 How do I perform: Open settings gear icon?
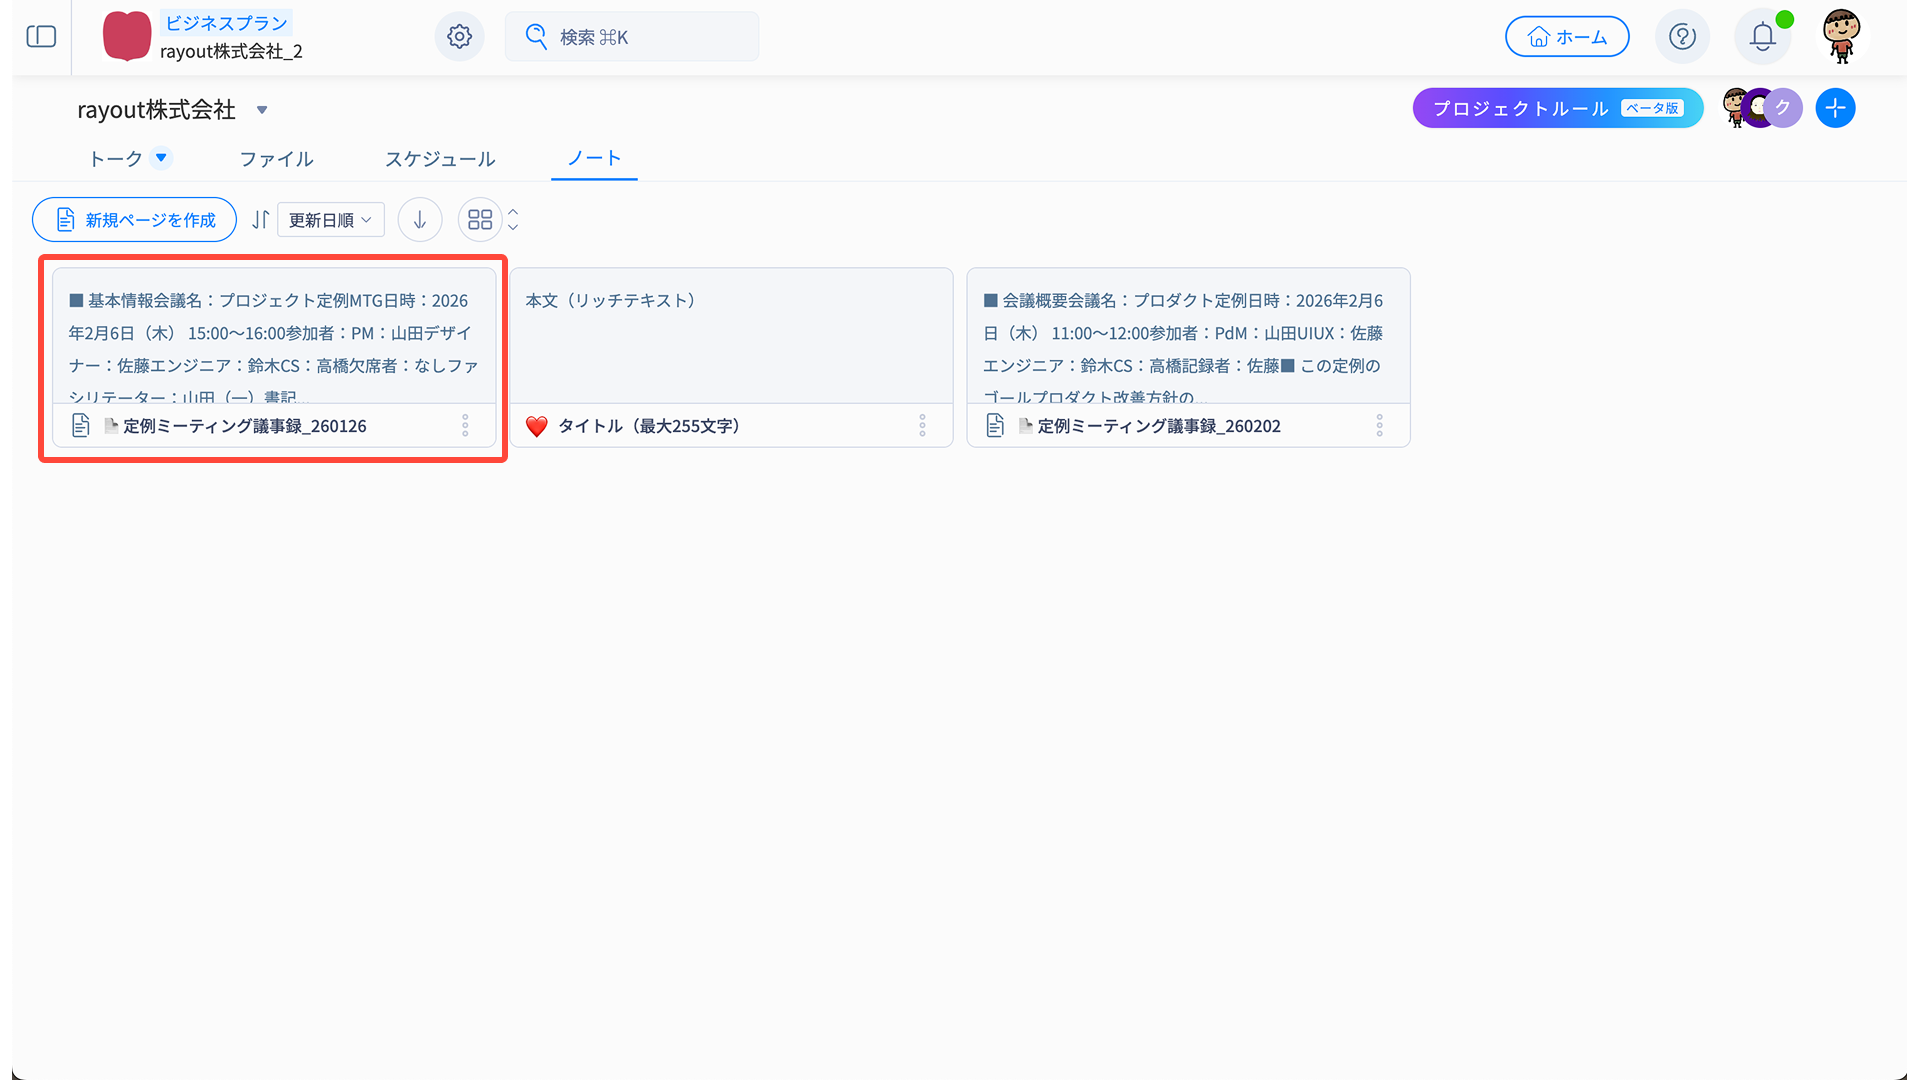coord(459,37)
